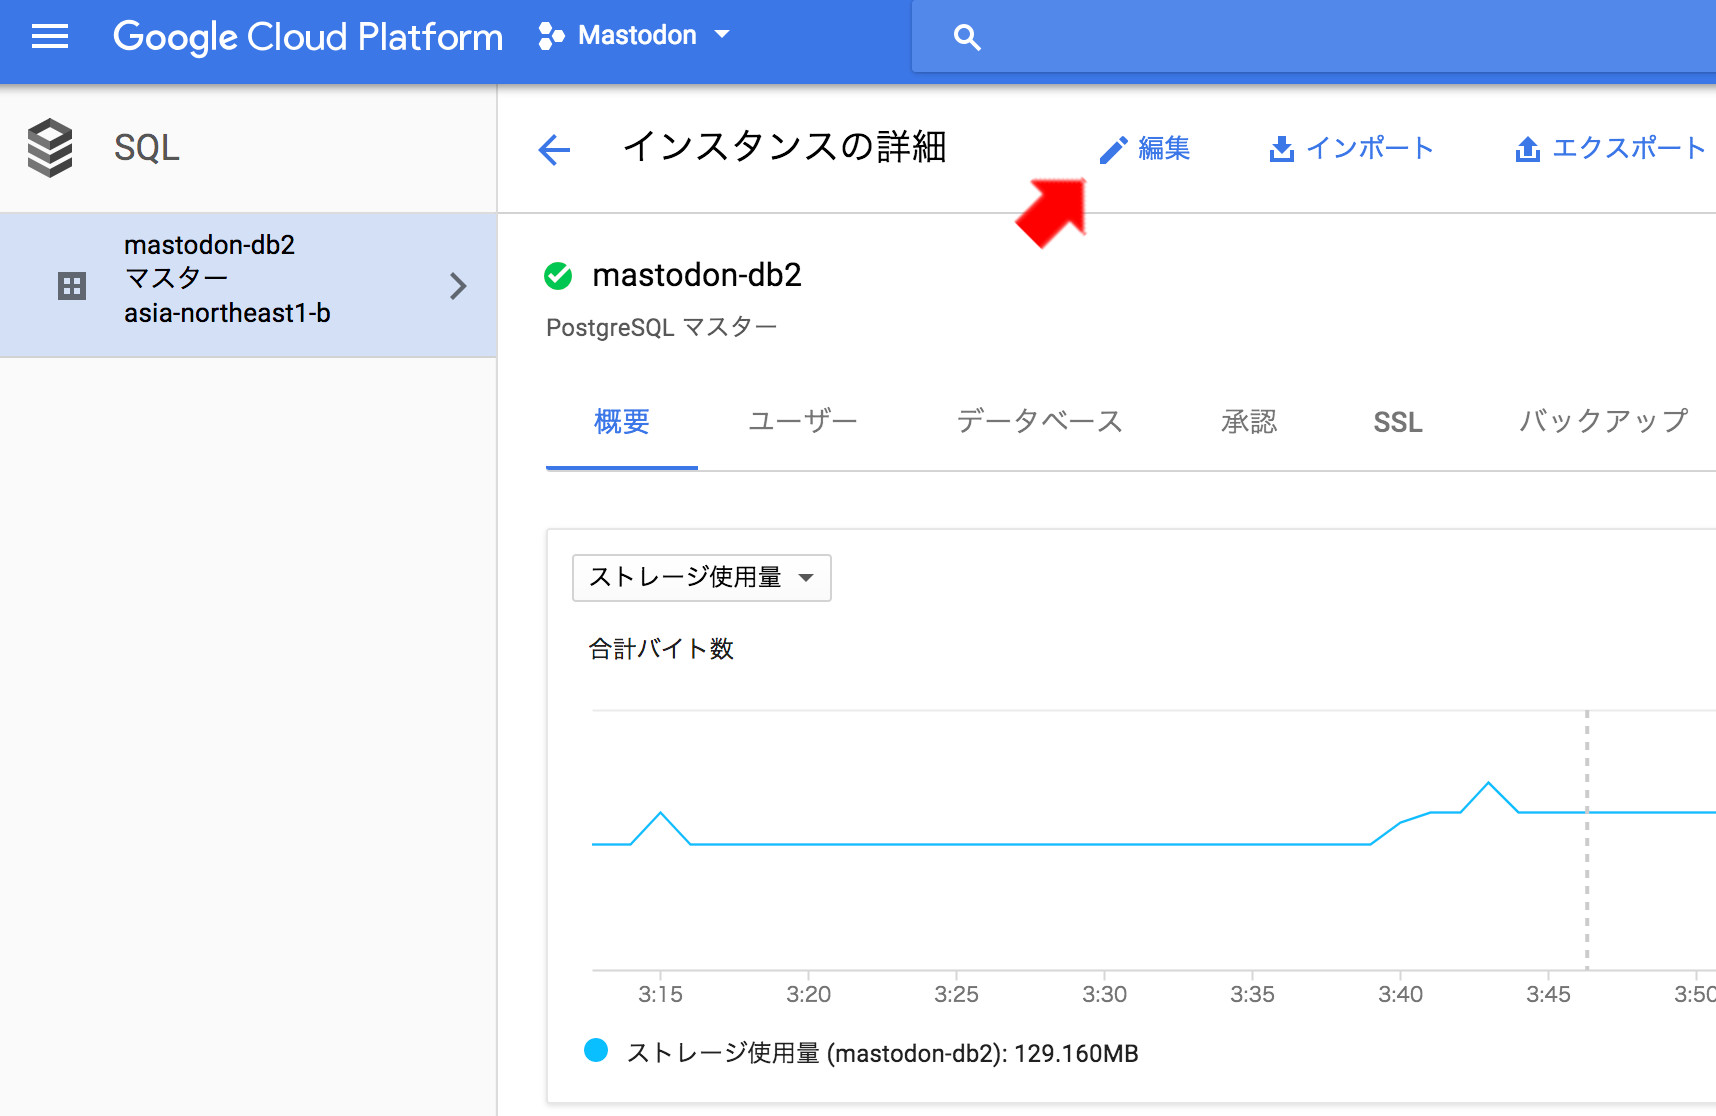Click the import download icon
This screenshot has width=1716, height=1116.
(x=1281, y=150)
